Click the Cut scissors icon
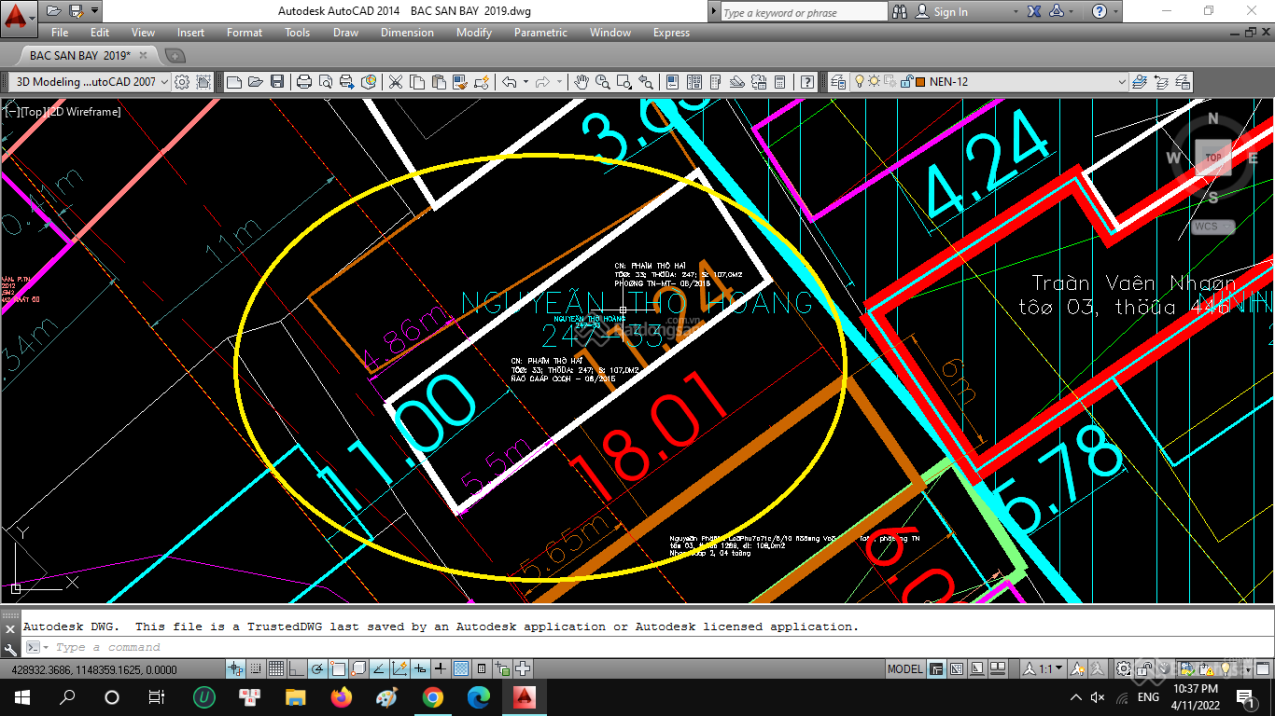The image size is (1275, 716). coord(396,82)
